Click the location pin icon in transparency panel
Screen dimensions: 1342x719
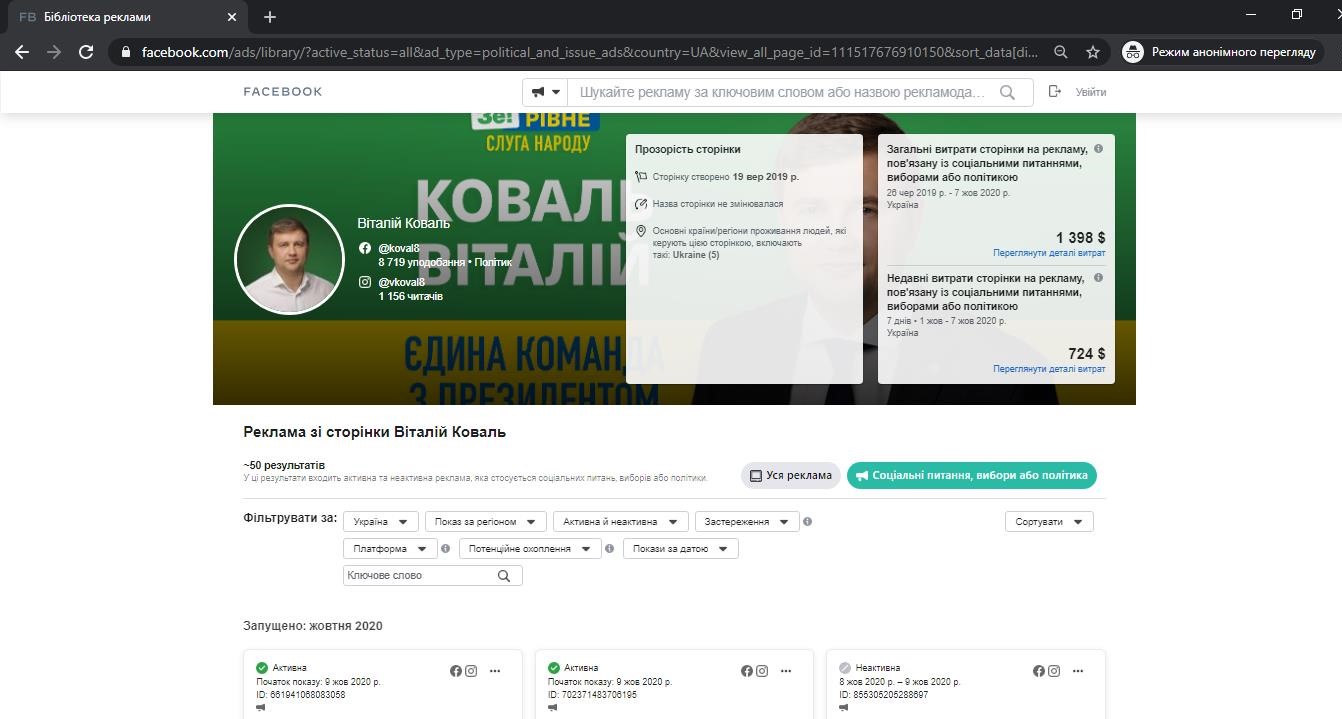pyautogui.click(x=642, y=231)
